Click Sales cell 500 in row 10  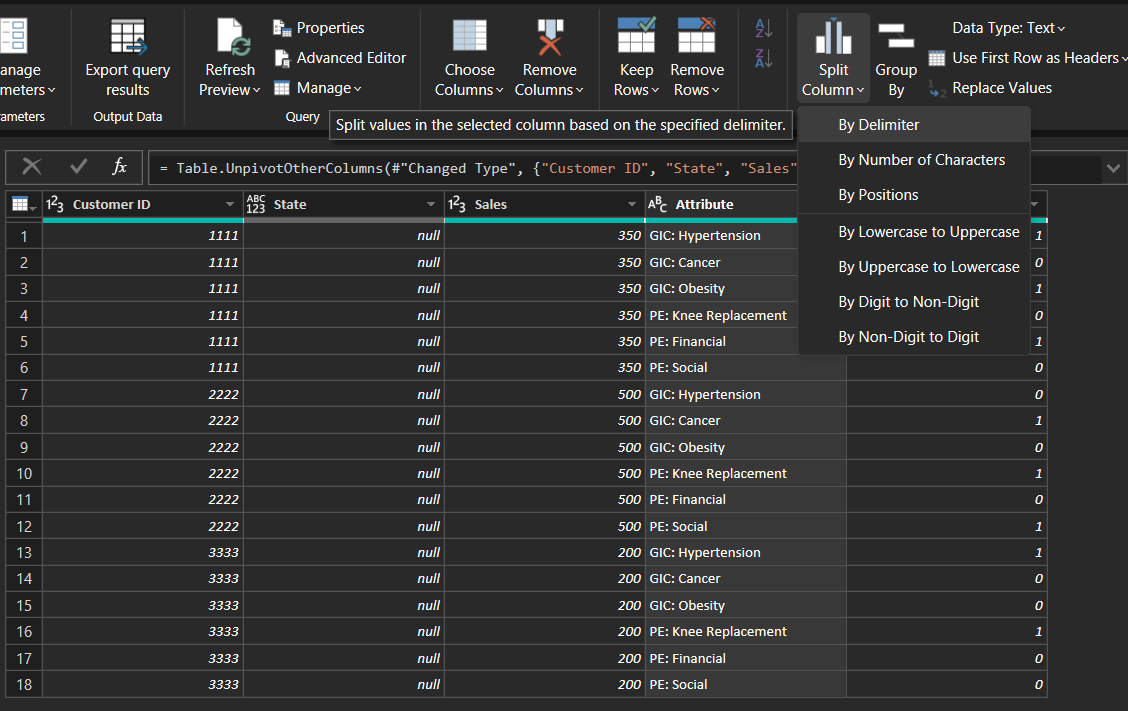(545, 474)
